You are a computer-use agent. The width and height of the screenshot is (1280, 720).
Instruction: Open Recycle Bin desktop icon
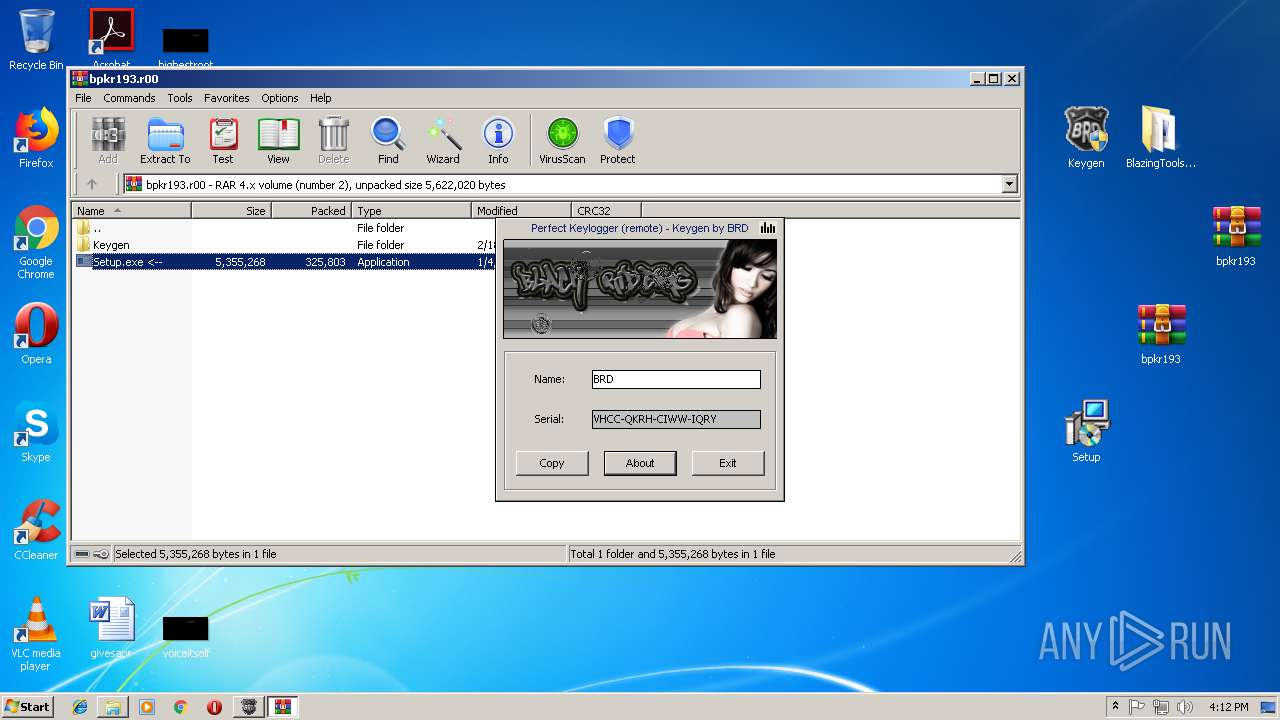pyautogui.click(x=36, y=40)
